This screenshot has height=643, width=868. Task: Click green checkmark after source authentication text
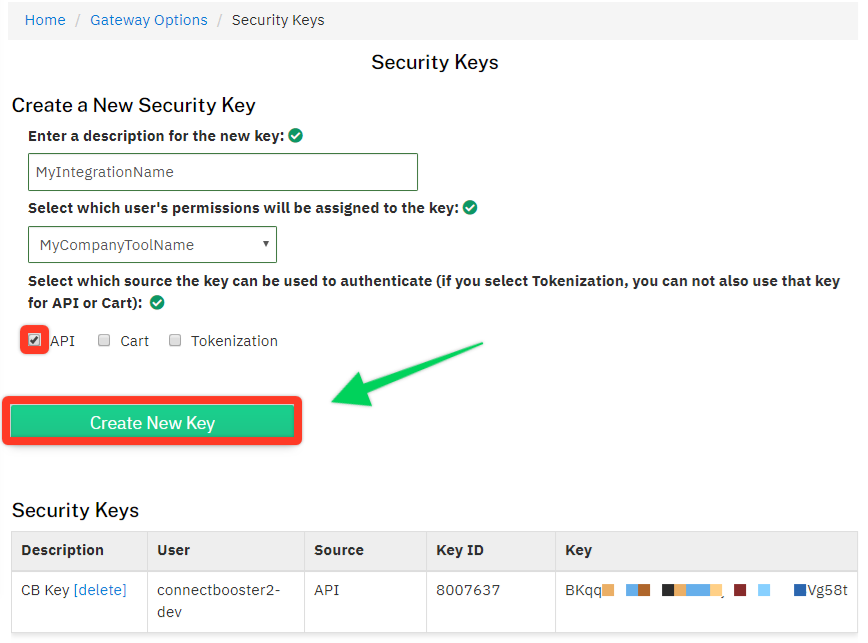pos(157,302)
